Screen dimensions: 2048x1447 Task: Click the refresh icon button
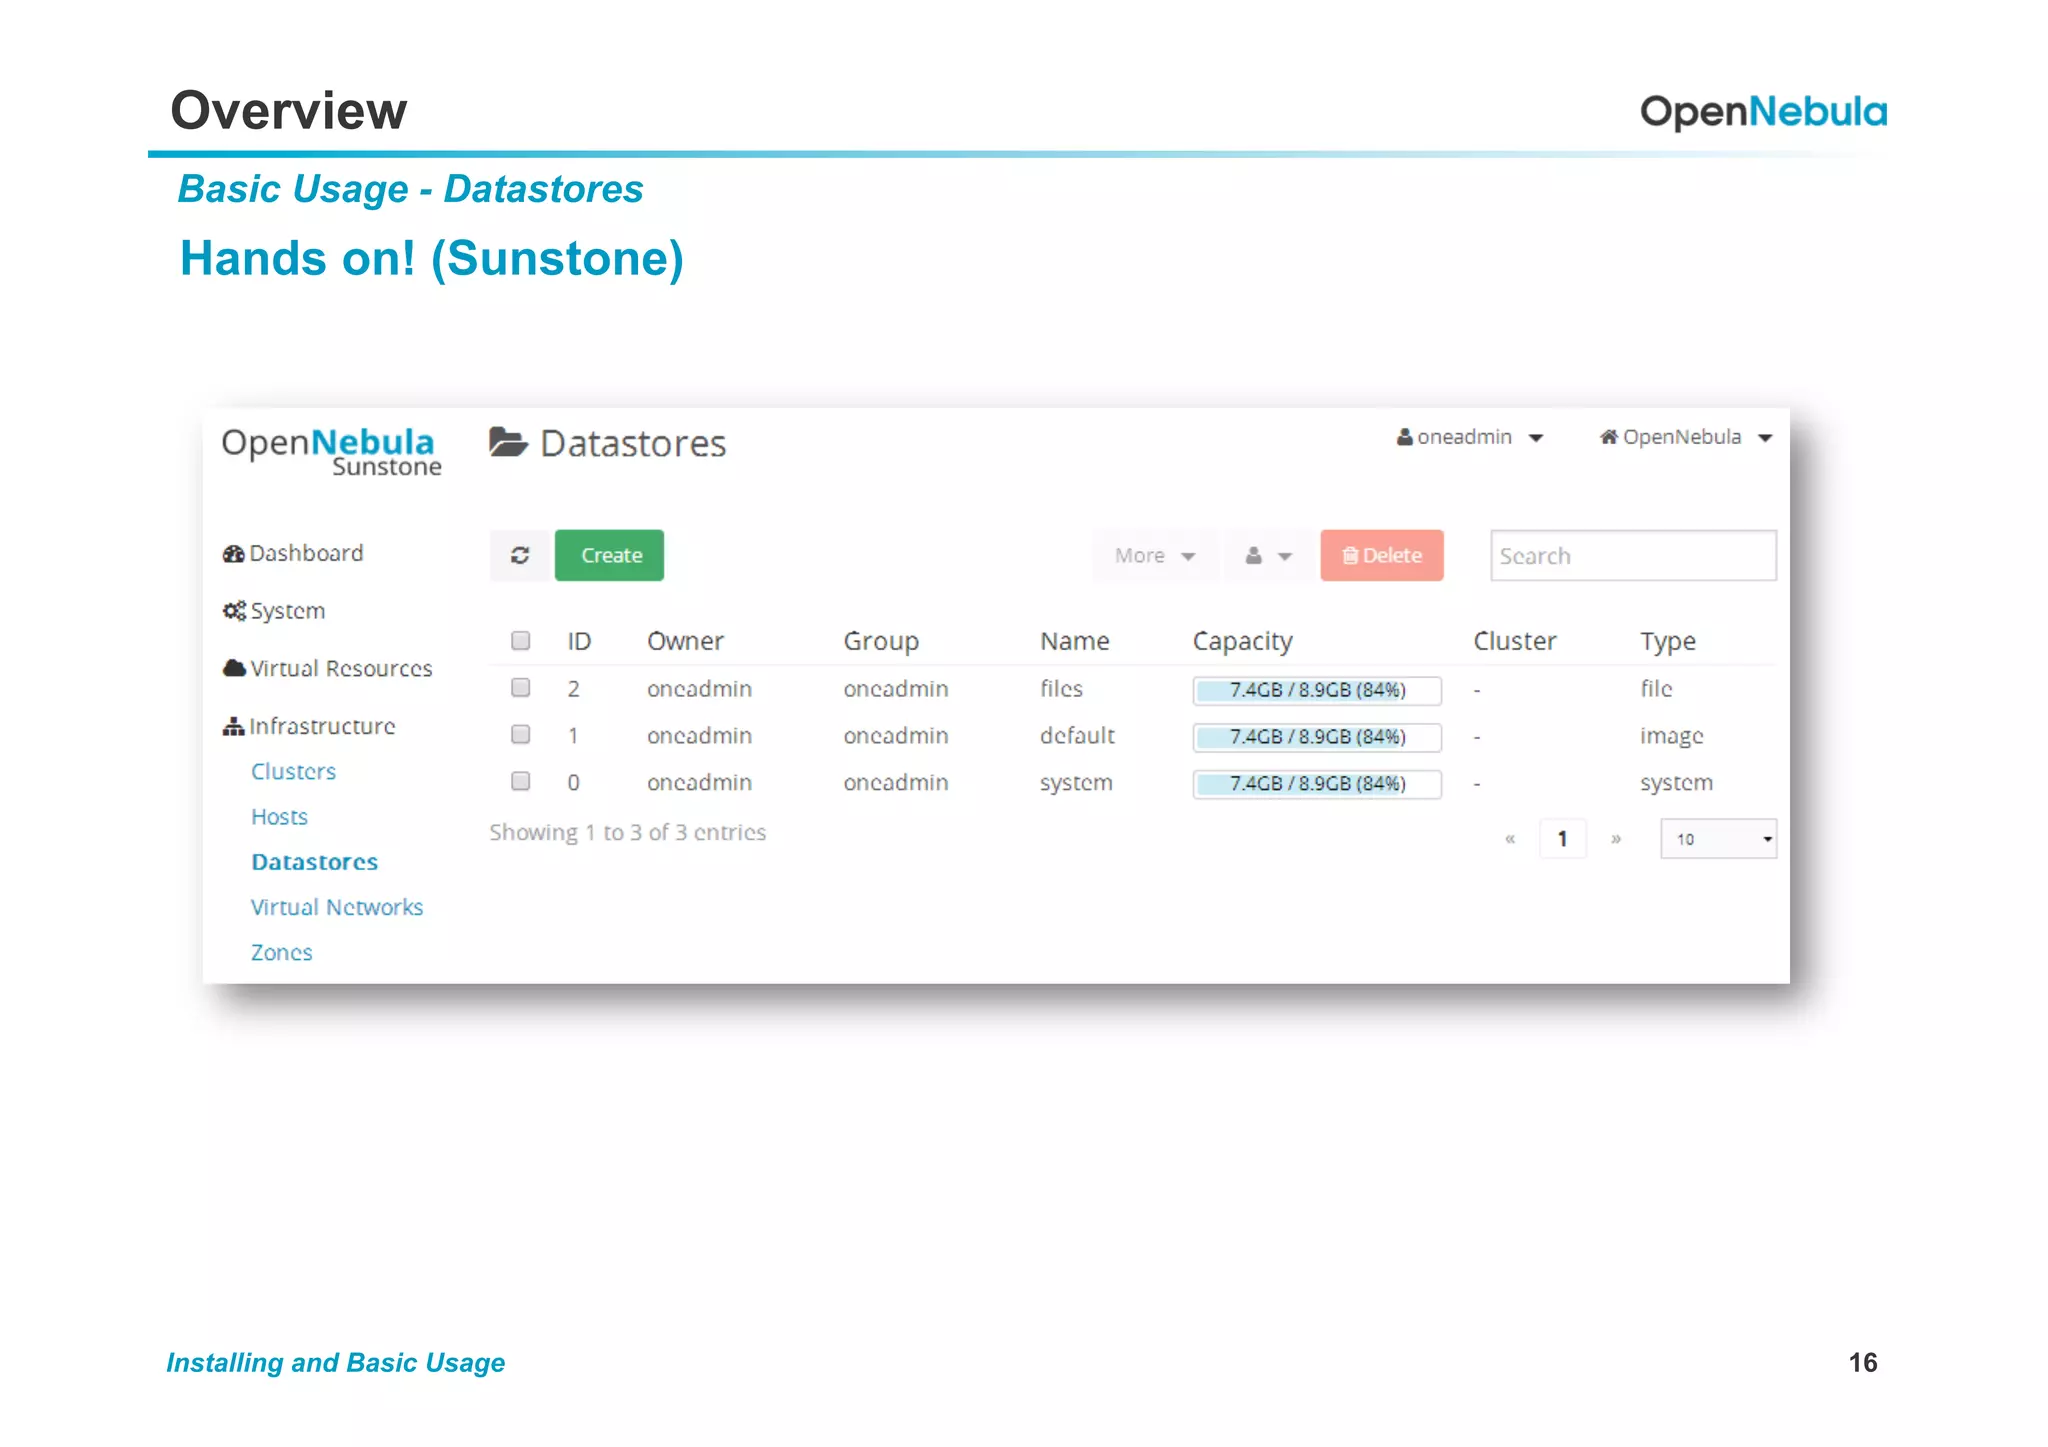click(x=520, y=555)
